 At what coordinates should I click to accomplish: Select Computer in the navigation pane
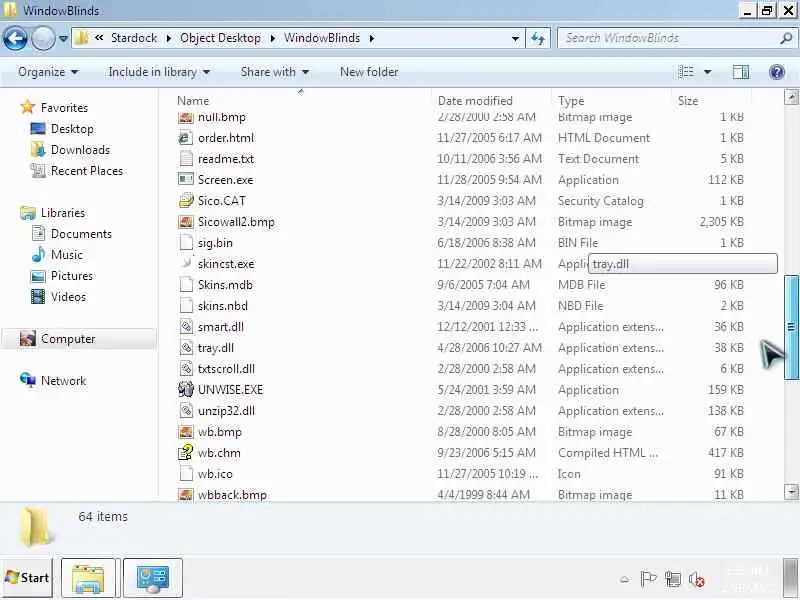pos(68,339)
